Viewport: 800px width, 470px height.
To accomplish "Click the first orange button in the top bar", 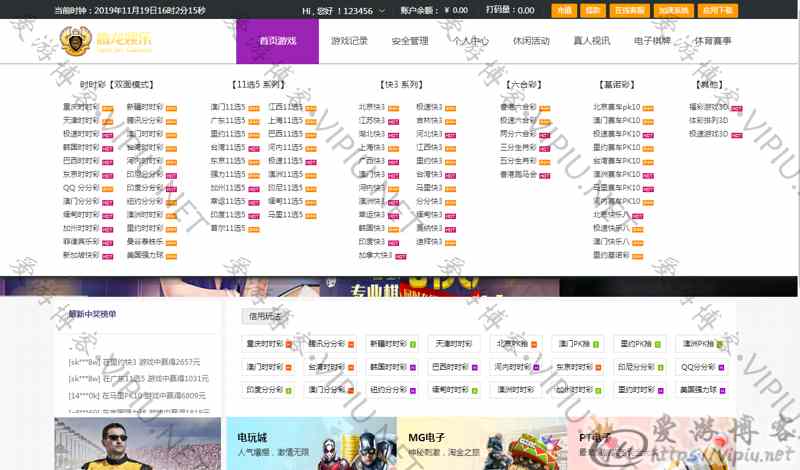I will tap(564, 10).
